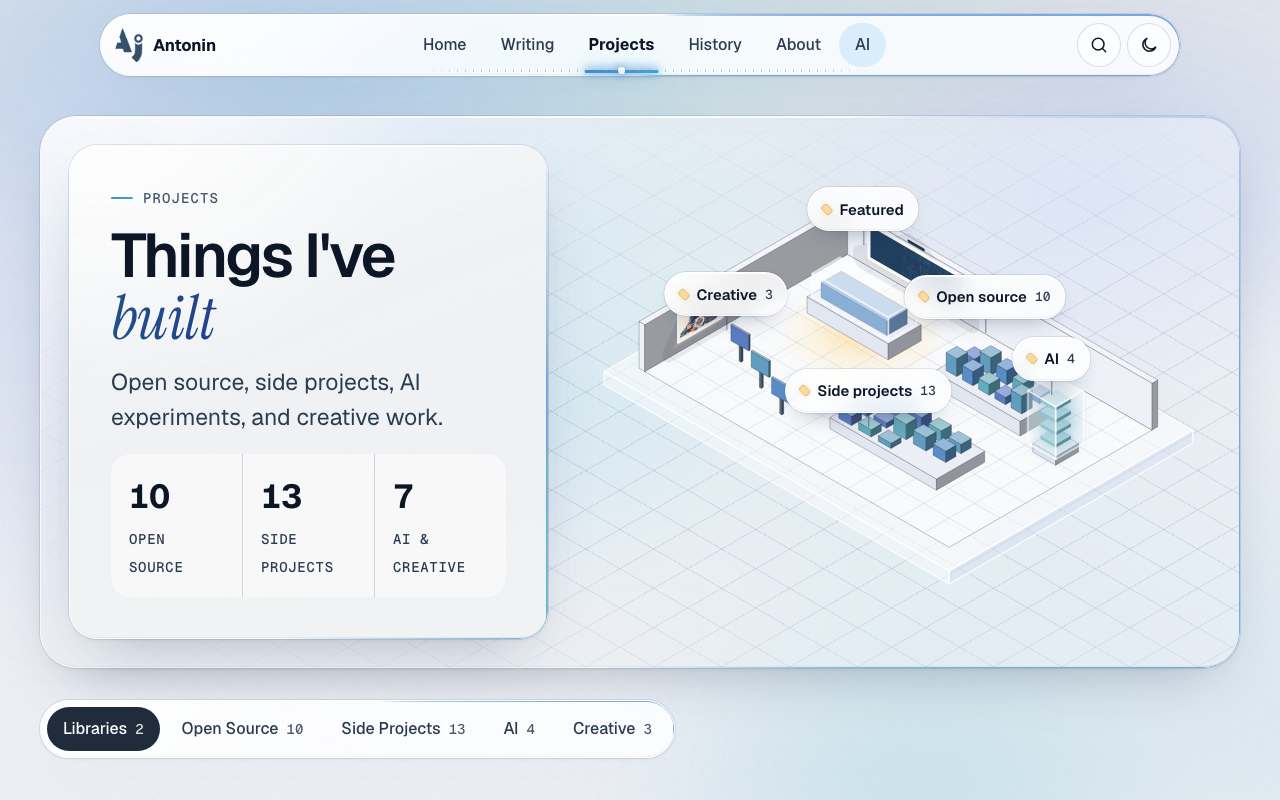Go to the Home nav item
1280x800 pixels.
[444, 45]
